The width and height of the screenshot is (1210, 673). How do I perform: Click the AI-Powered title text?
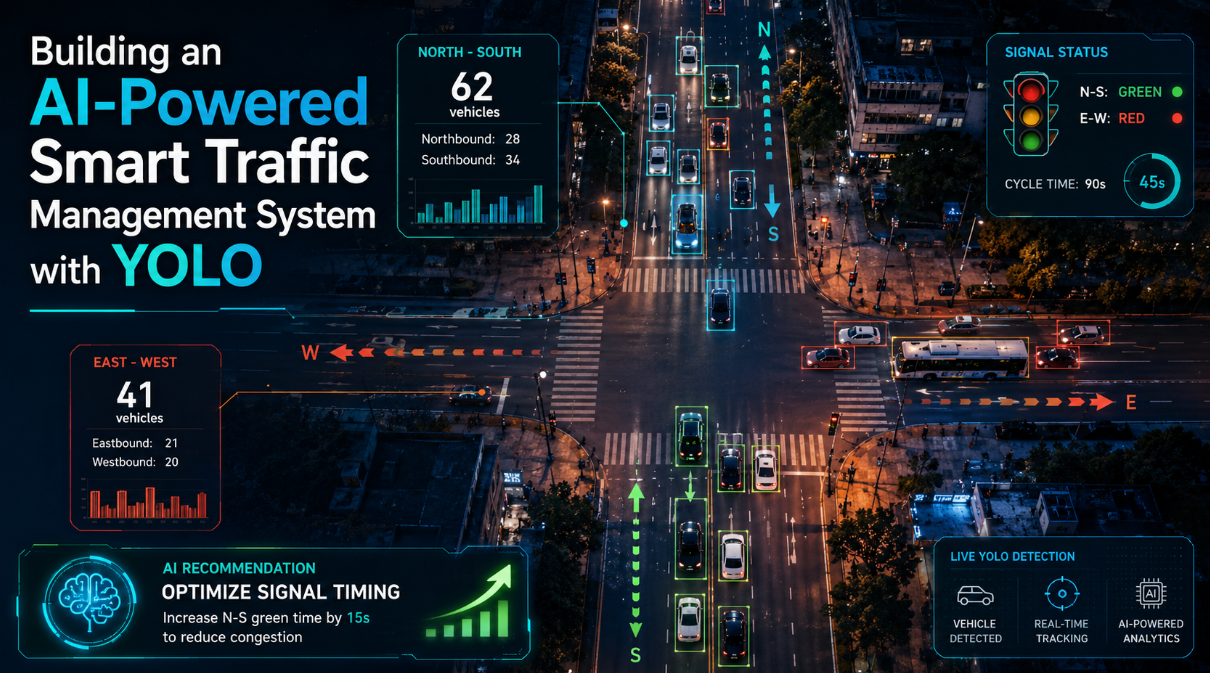pos(200,103)
